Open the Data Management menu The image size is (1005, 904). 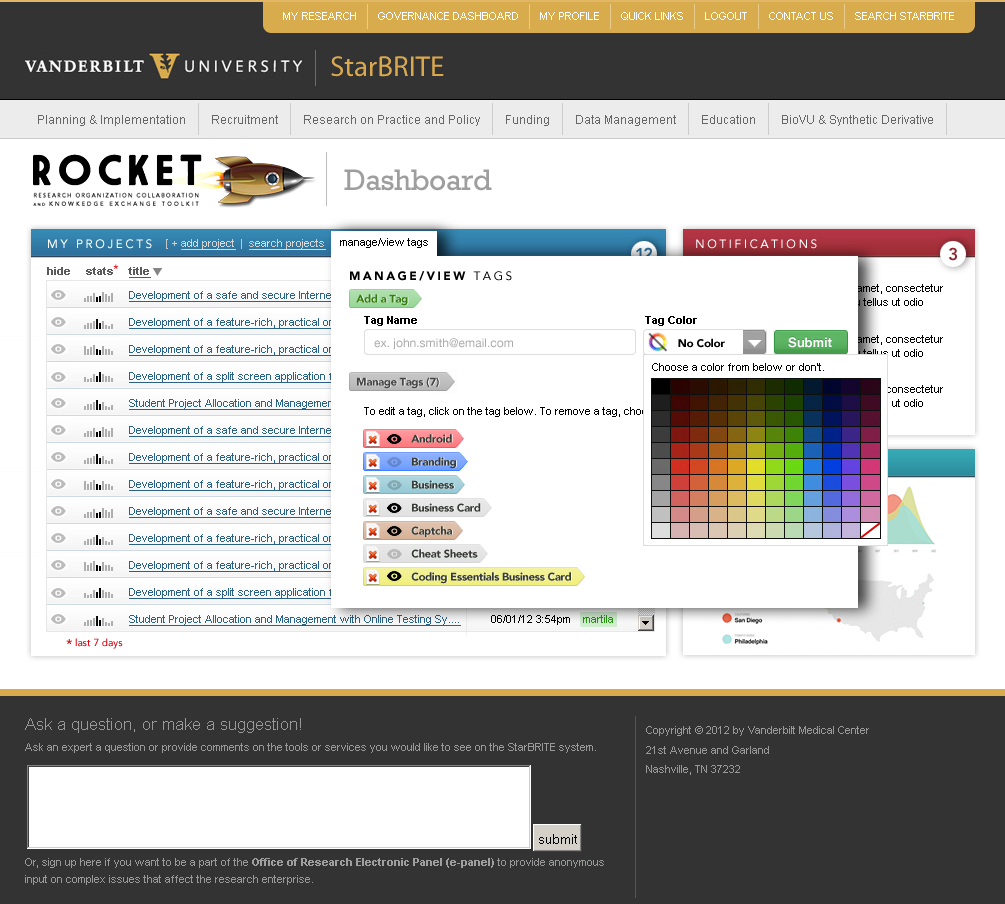(x=625, y=120)
